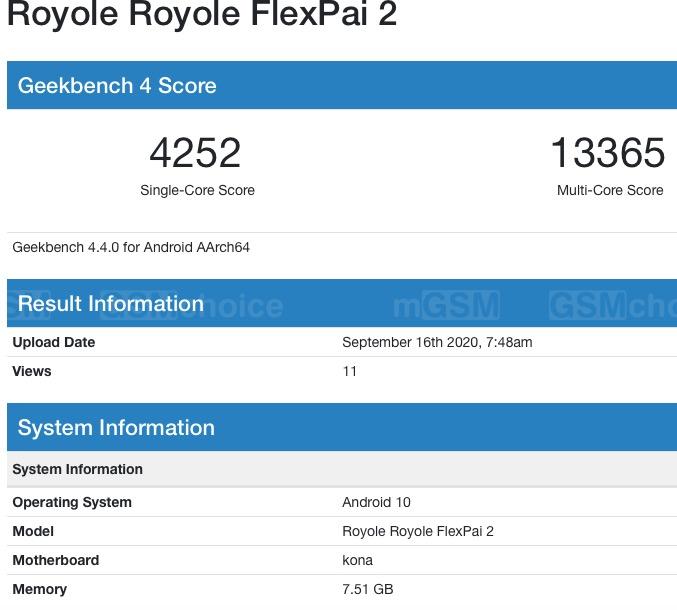Select the motherboard value kona
Viewport: 677px width, 610px height.
[357, 560]
